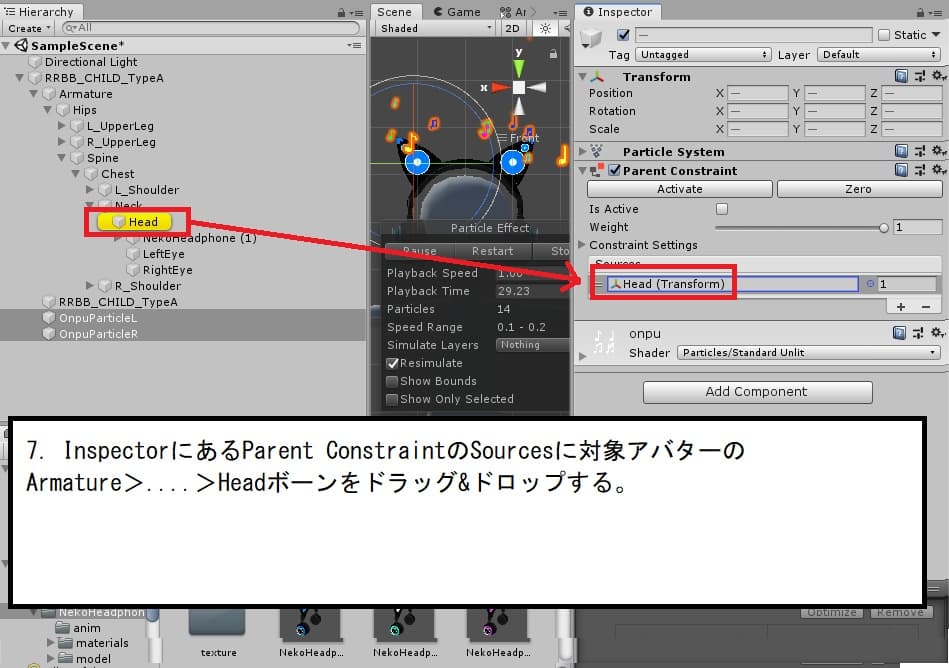949x668 pixels.
Task: Click the Add Component button
Action: [757, 392]
